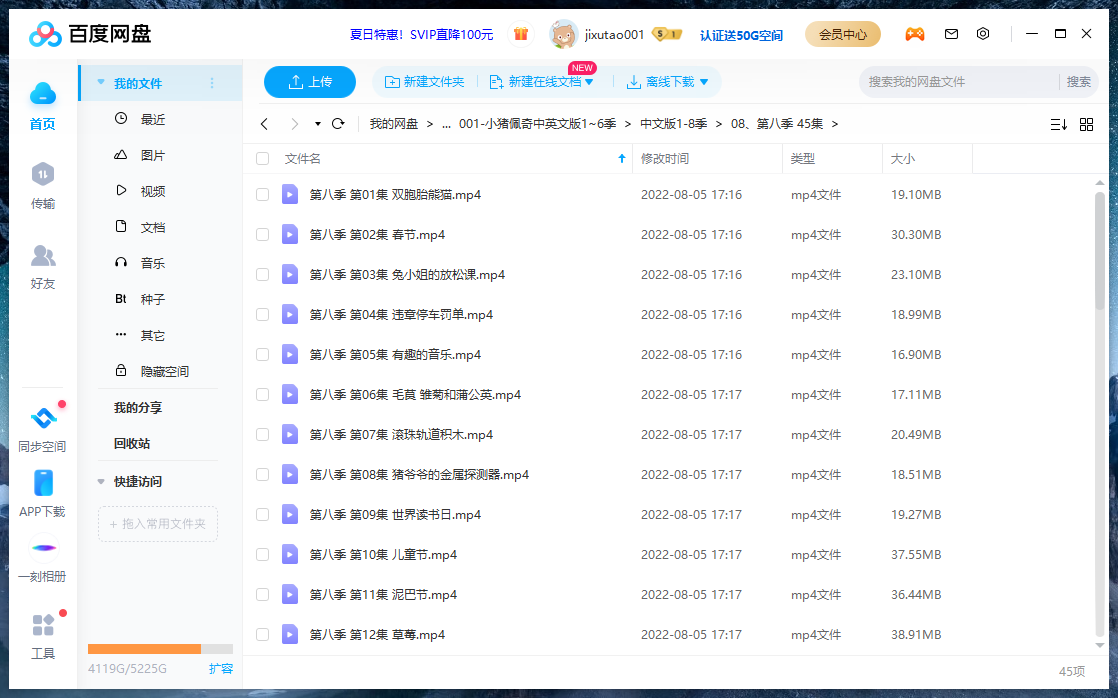Viewport: 1118px width, 698px height.
Task: Click the 扩容 expand storage link
Action: coord(220,668)
